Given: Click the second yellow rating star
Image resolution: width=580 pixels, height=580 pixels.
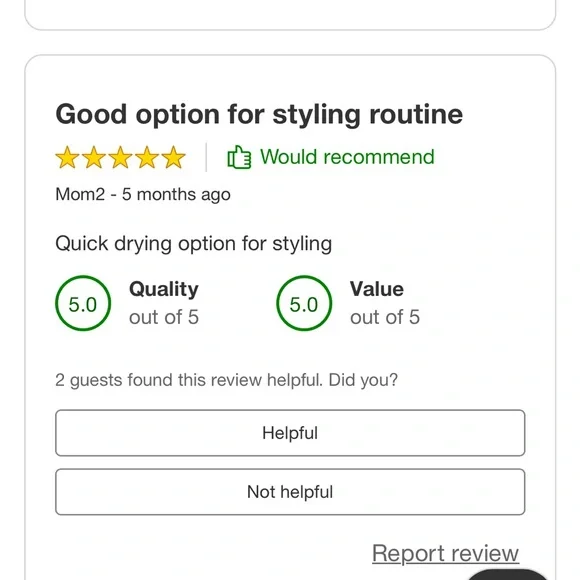Looking at the screenshot, I should pyautogui.click(x=94, y=158).
